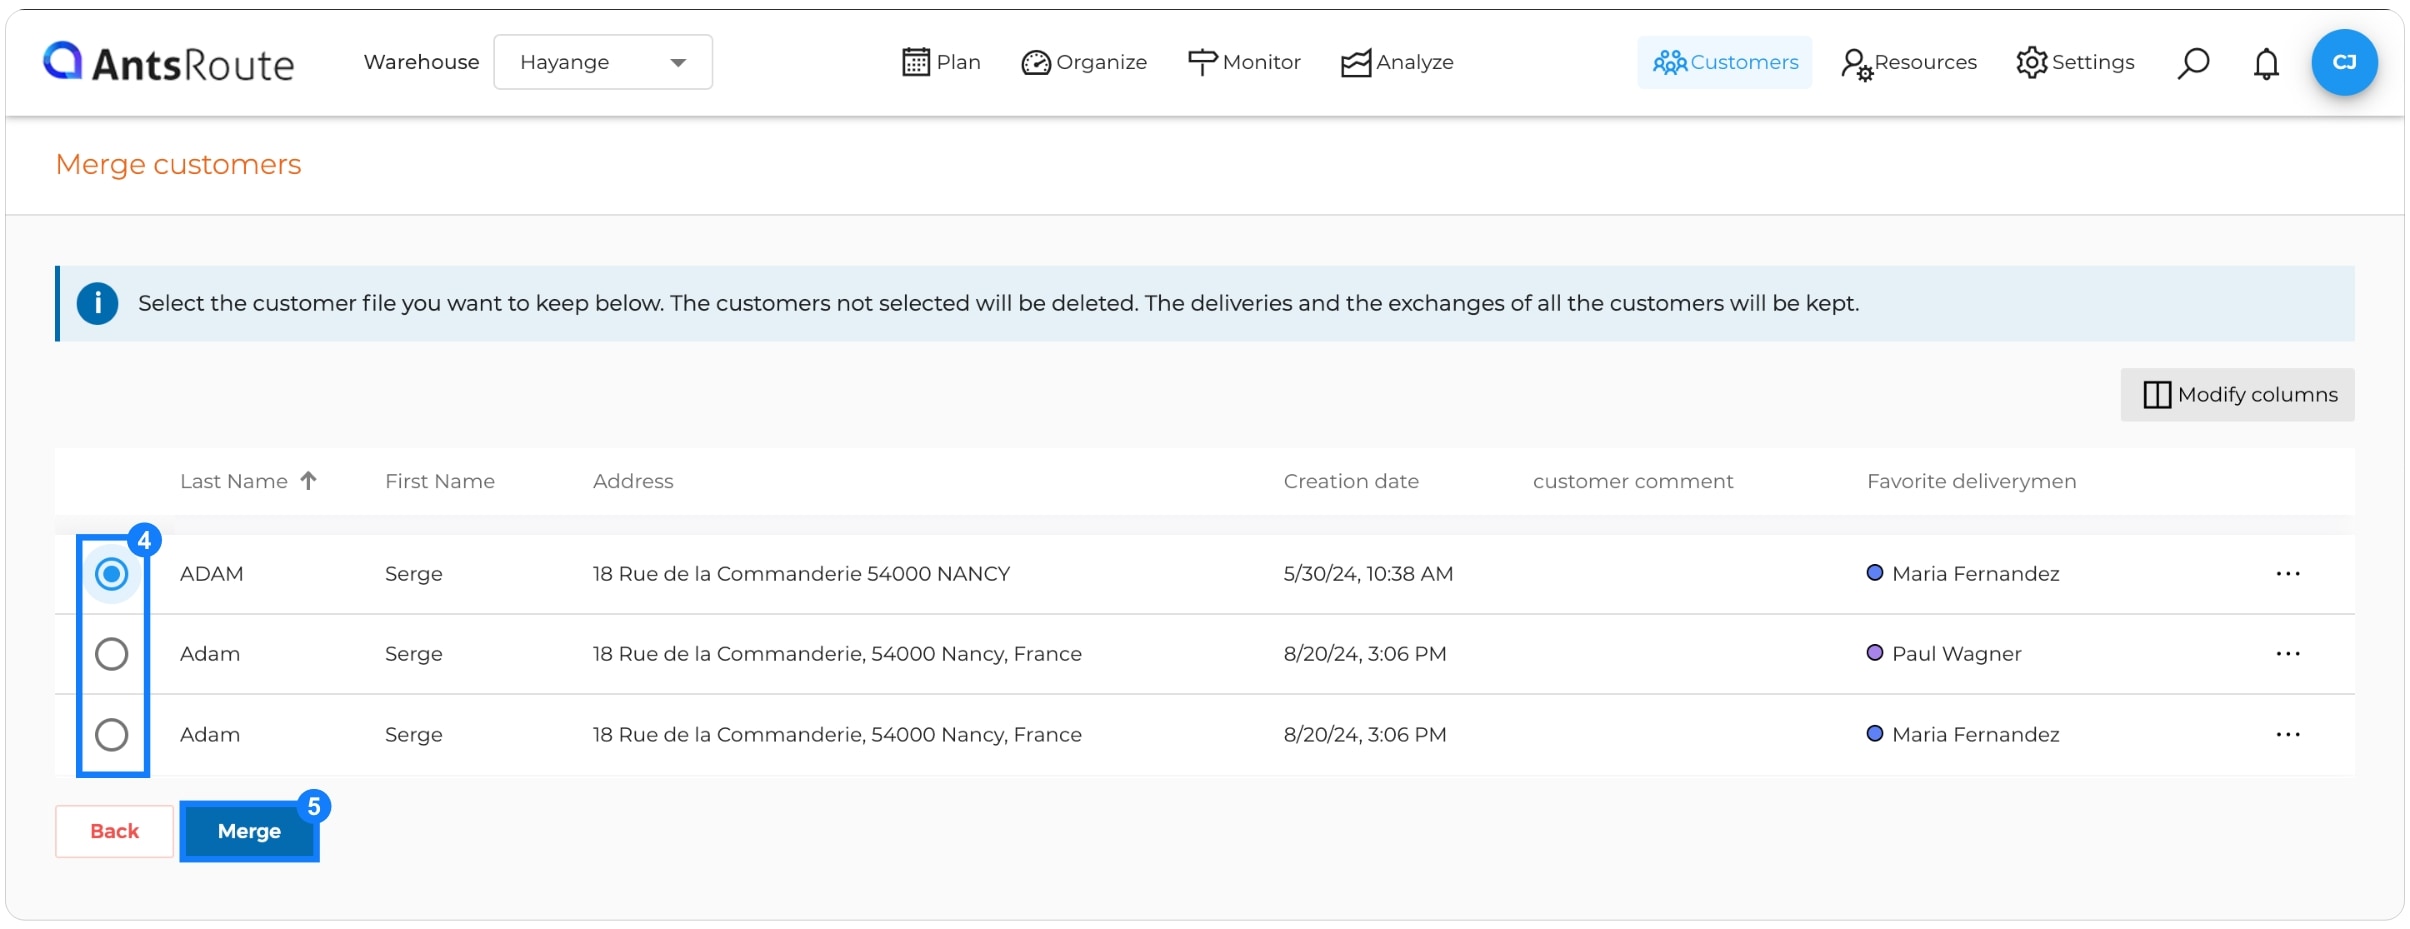
Task: Click the customer comment column header
Action: click(x=1633, y=481)
